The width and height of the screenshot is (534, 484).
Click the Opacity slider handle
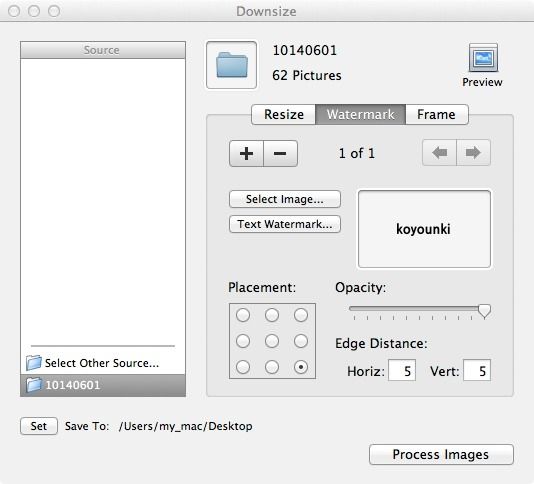(x=484, y=311)
